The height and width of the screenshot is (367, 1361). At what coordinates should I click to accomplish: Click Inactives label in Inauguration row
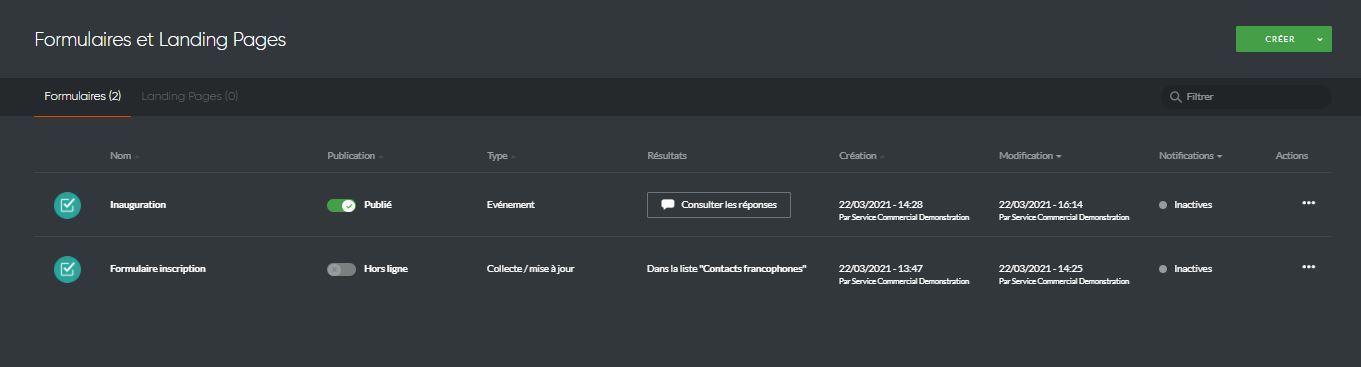click(x=1193, y=205)
